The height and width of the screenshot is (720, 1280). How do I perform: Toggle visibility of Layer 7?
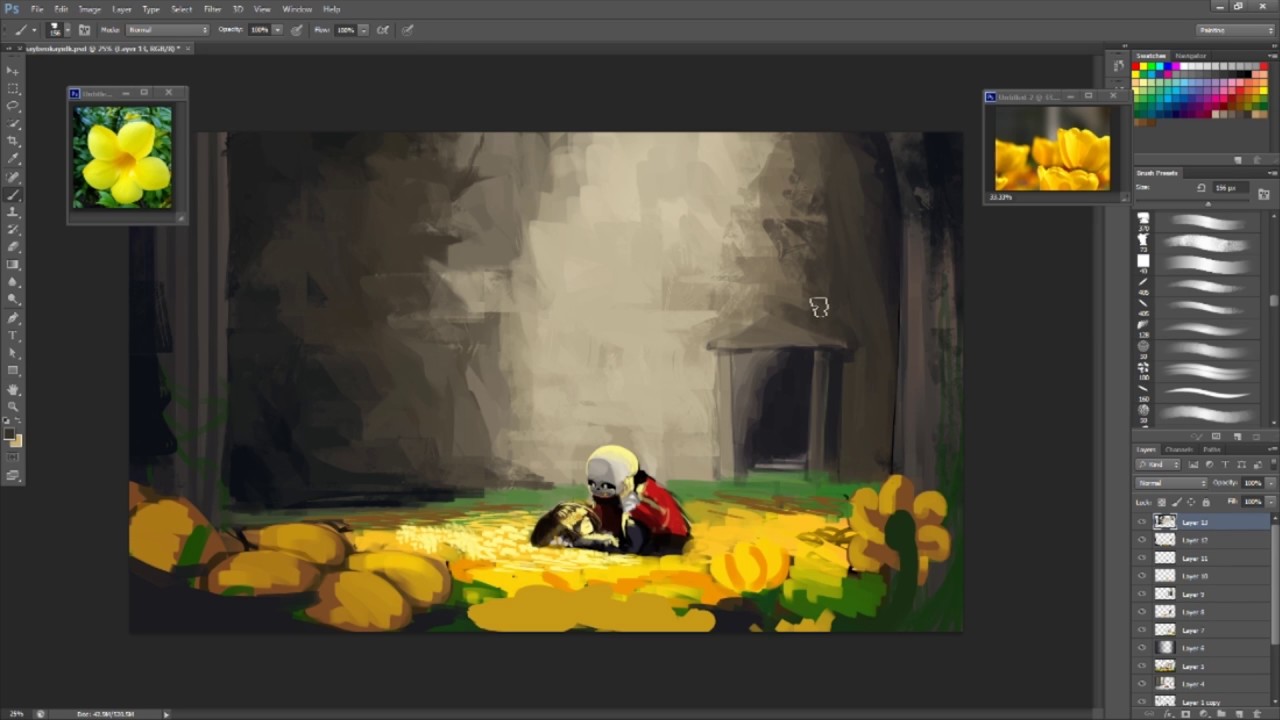pos(1142,630)
